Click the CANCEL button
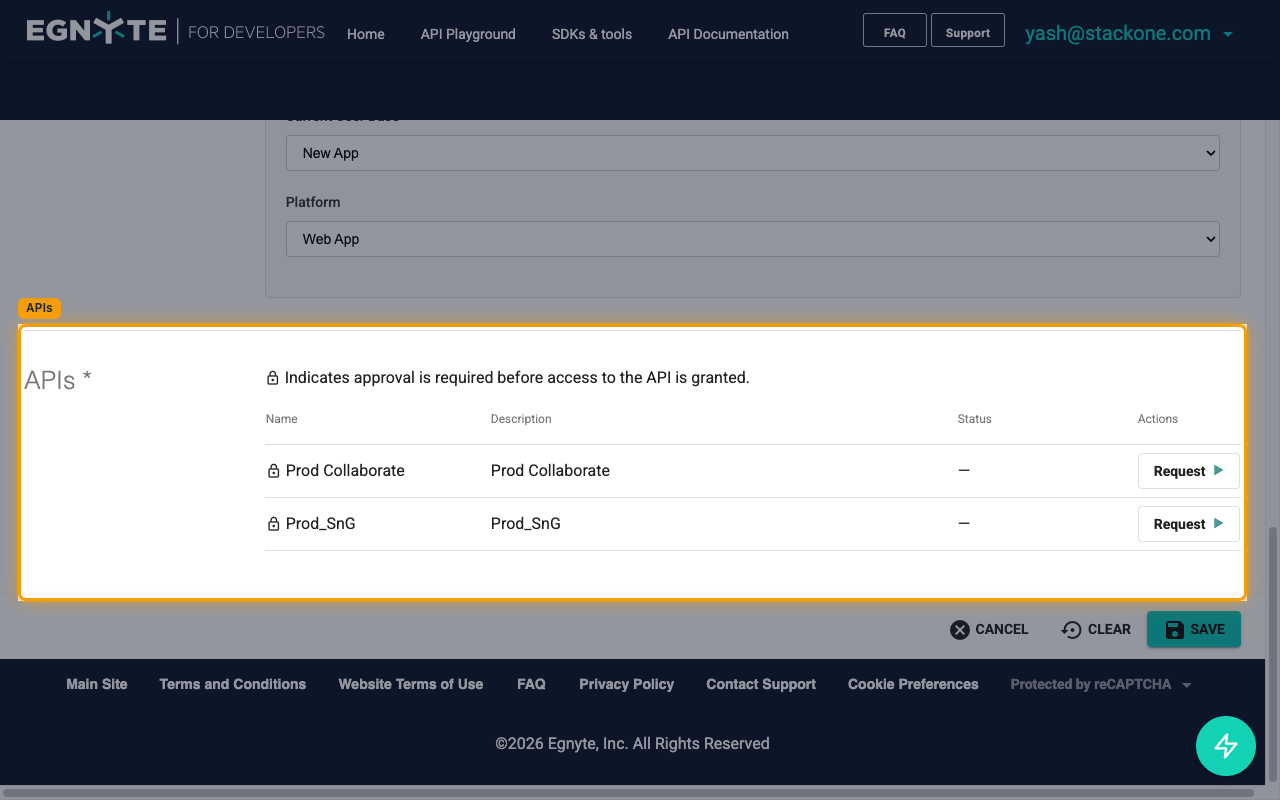1280x800 pixels. (989, 629)
